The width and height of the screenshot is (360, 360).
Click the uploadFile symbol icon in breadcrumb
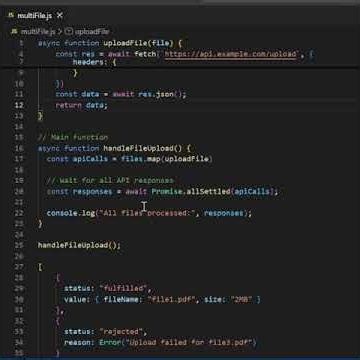(x=69, y=32)
